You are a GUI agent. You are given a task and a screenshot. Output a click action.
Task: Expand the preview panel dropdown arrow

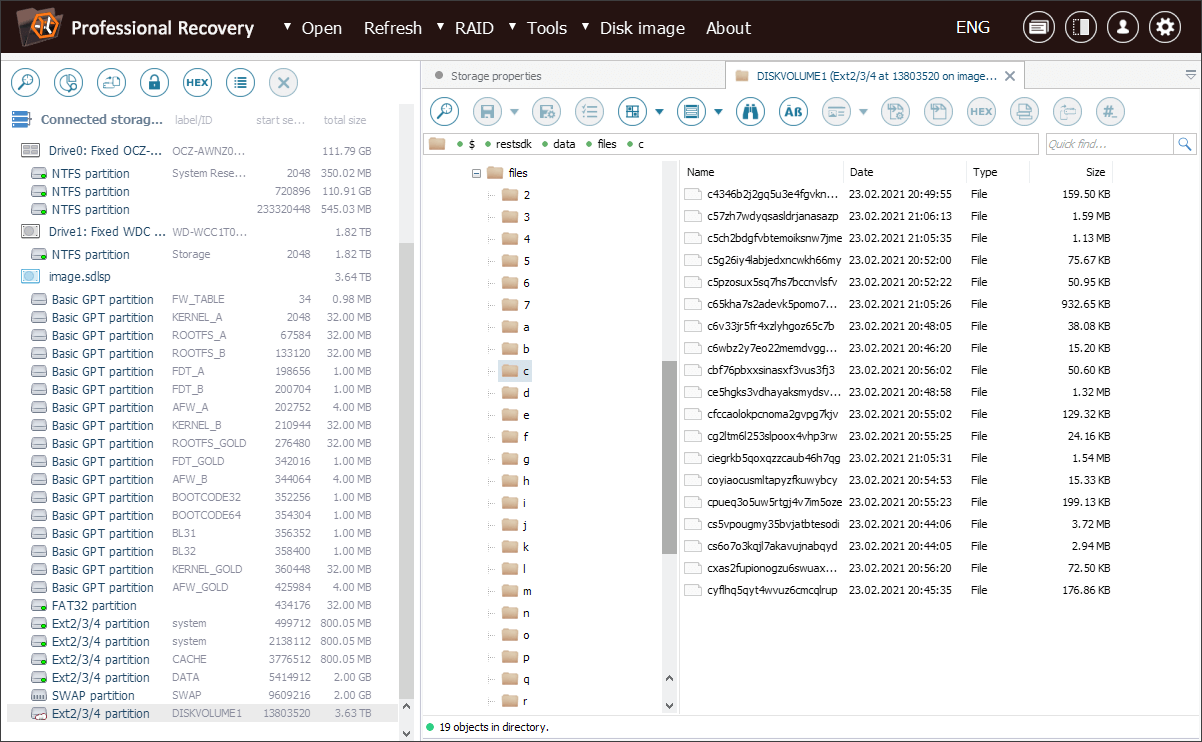[x=862, y=111]
